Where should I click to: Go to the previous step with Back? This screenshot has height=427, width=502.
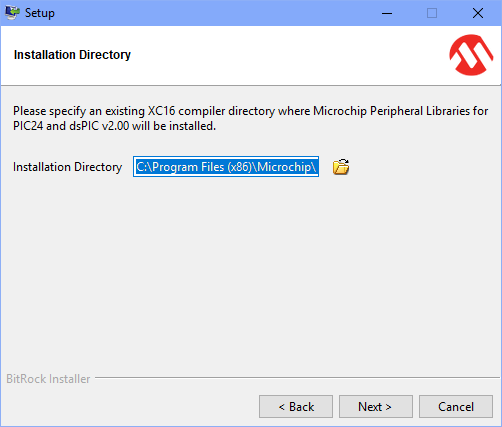tap(296, 407)
